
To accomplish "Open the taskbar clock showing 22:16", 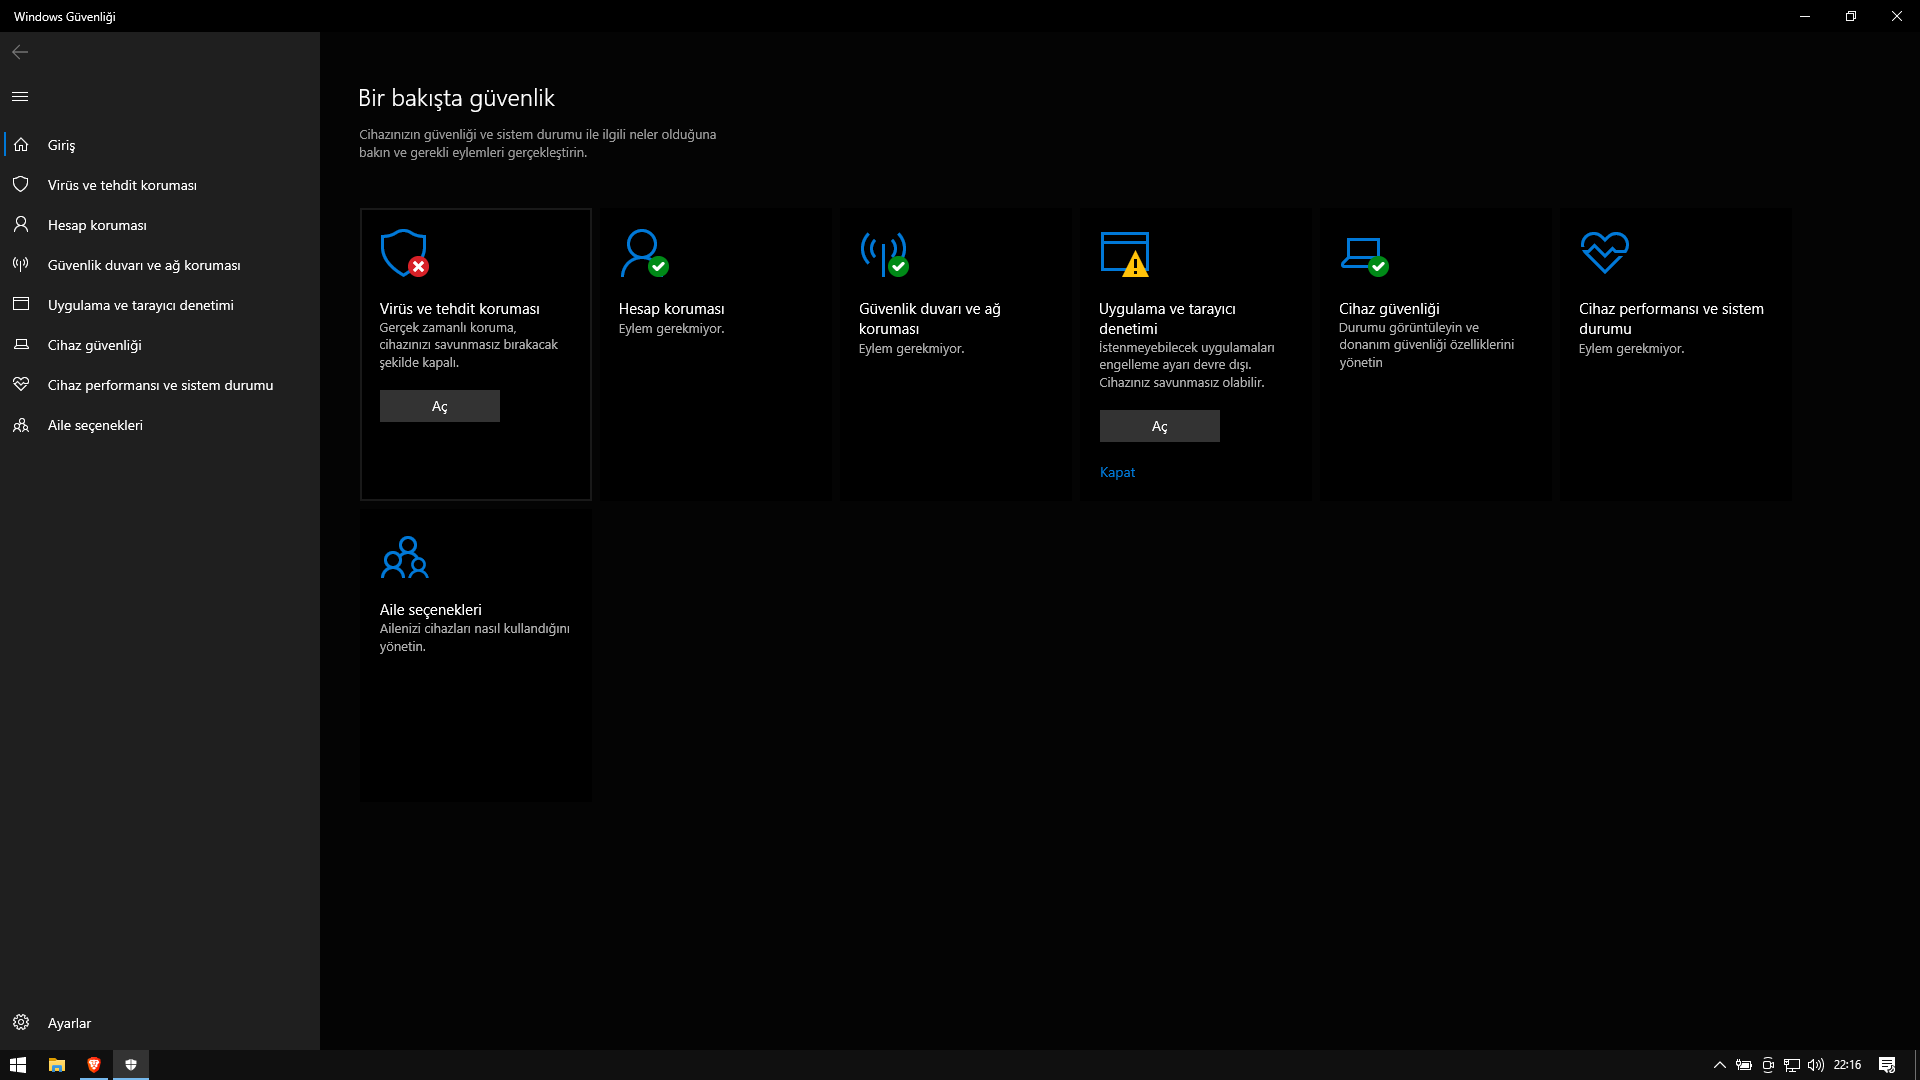I will pyautogui.click(x=1847, y=1065).
